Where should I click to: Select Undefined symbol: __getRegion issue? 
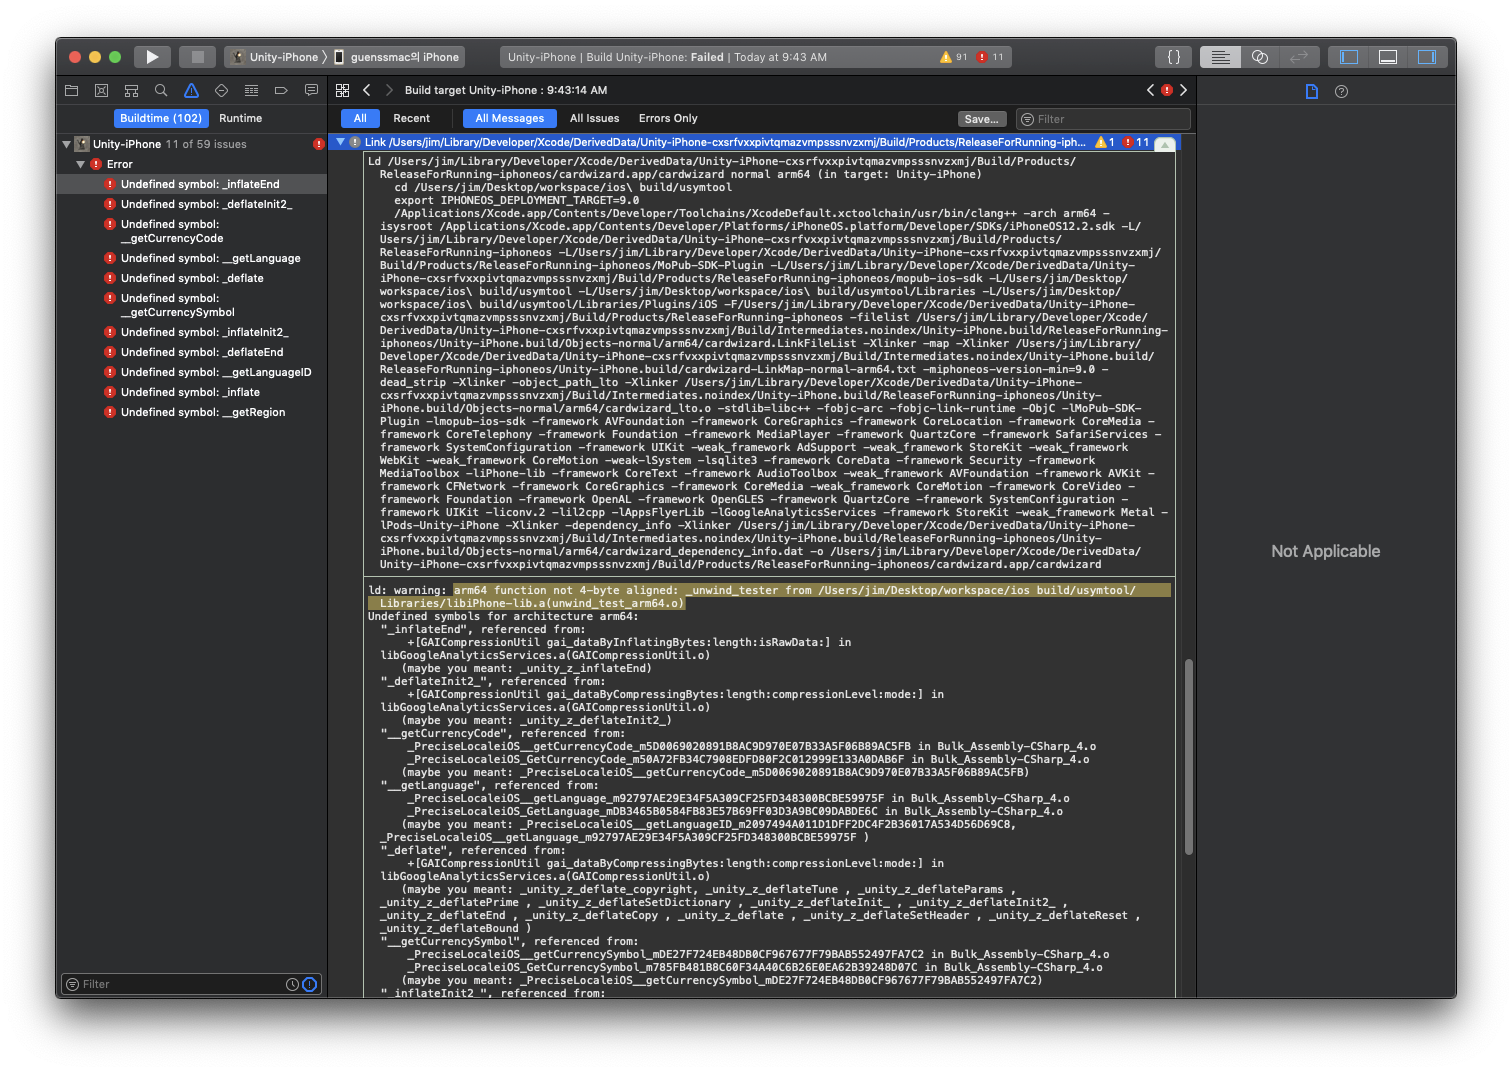pos(192,412)
